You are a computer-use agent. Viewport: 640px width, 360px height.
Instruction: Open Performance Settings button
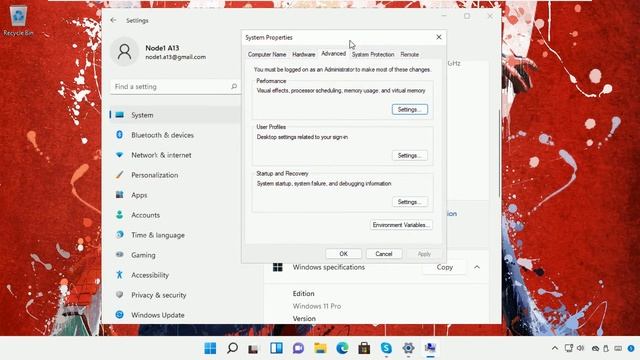pyautogui.click(x=410, y=109)
